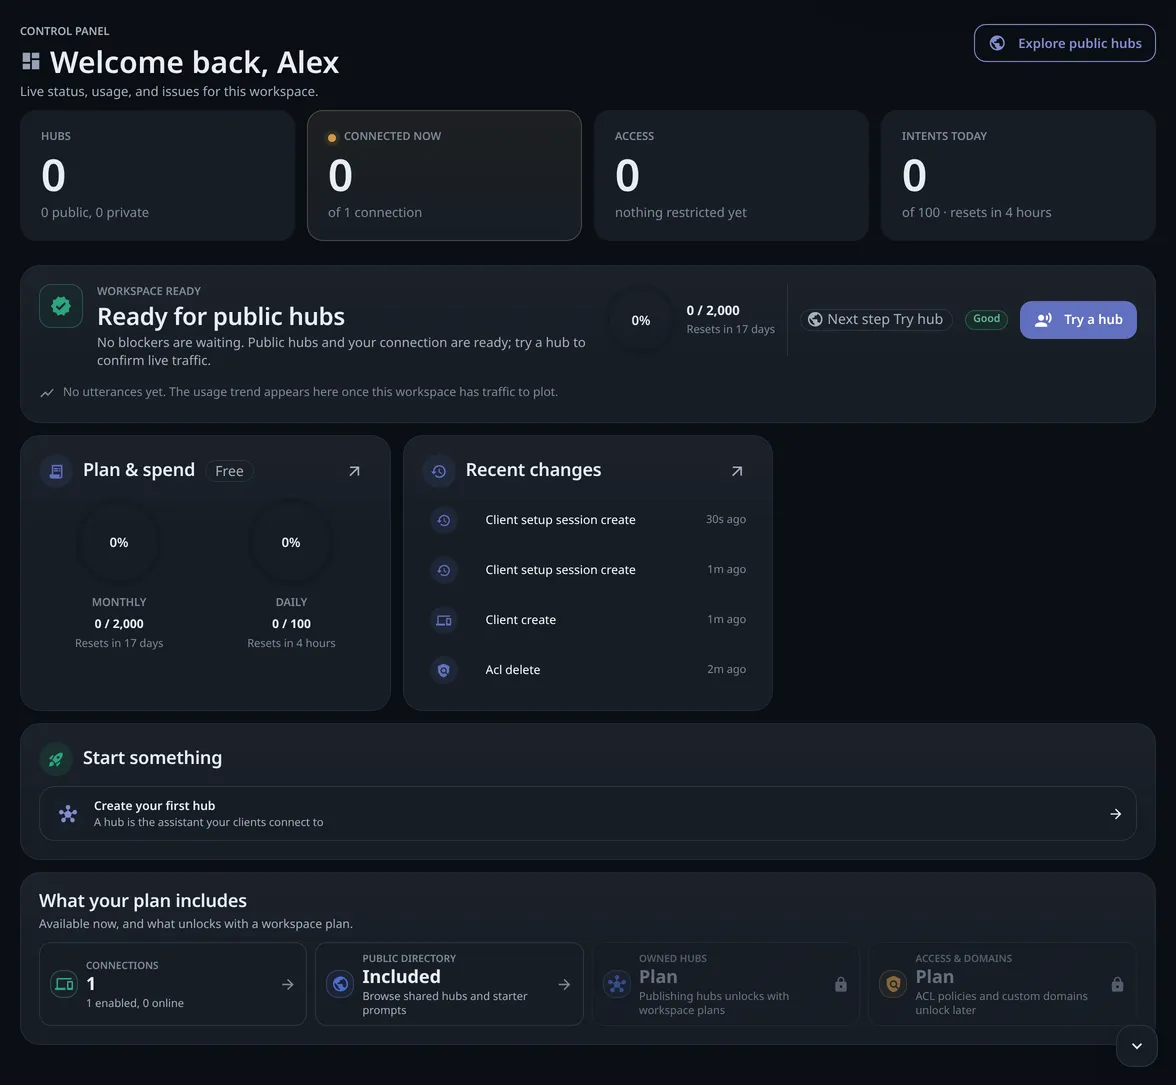Click the workspace usage 0% progress ring
The height and width of the screenshot is (1085, 1176).
640,320
